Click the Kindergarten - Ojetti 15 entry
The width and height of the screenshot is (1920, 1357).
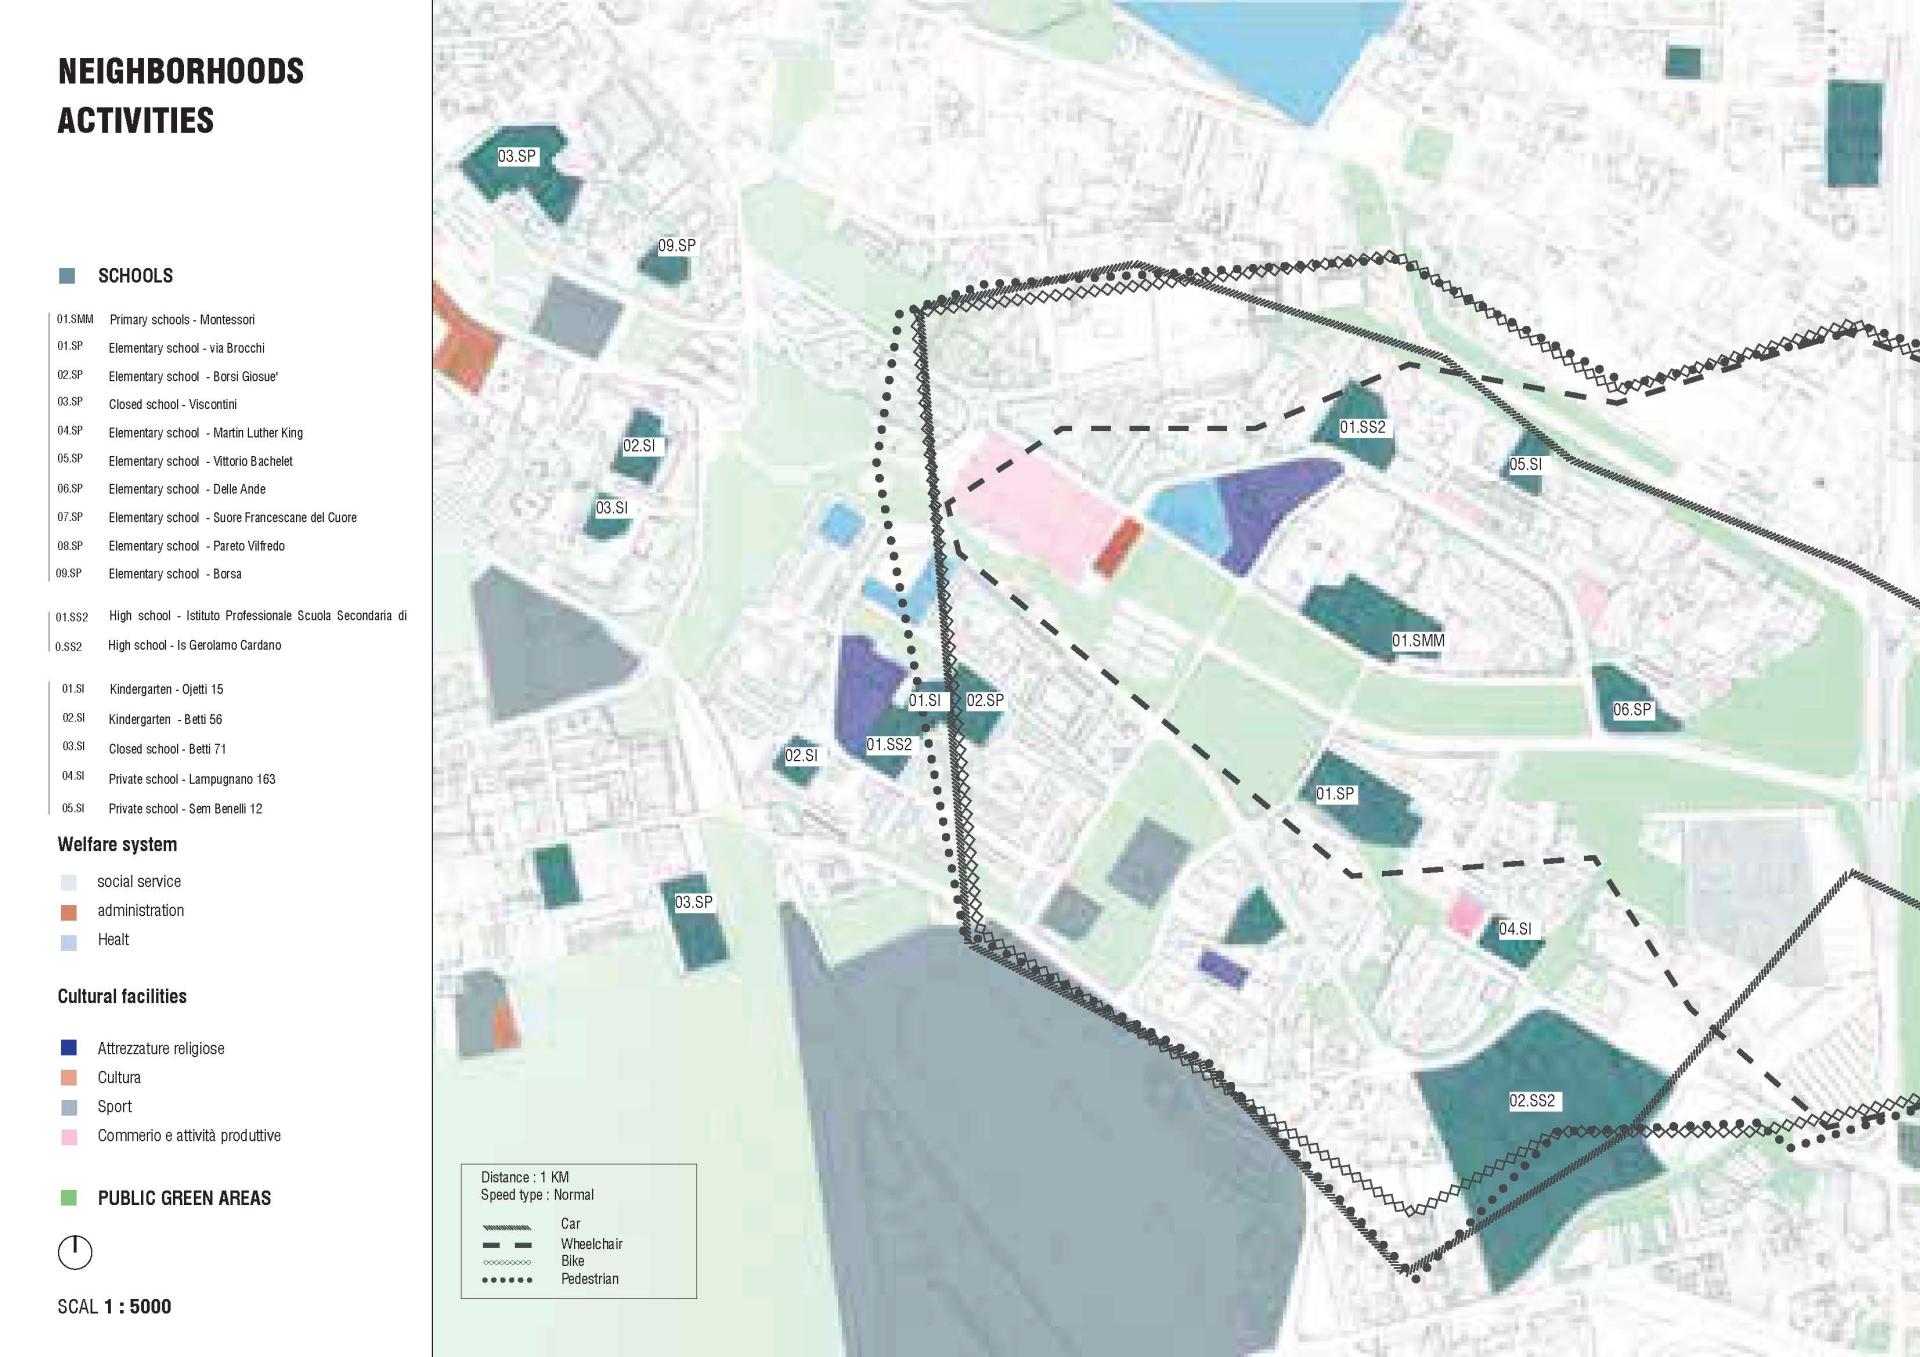tap(166, 690)
